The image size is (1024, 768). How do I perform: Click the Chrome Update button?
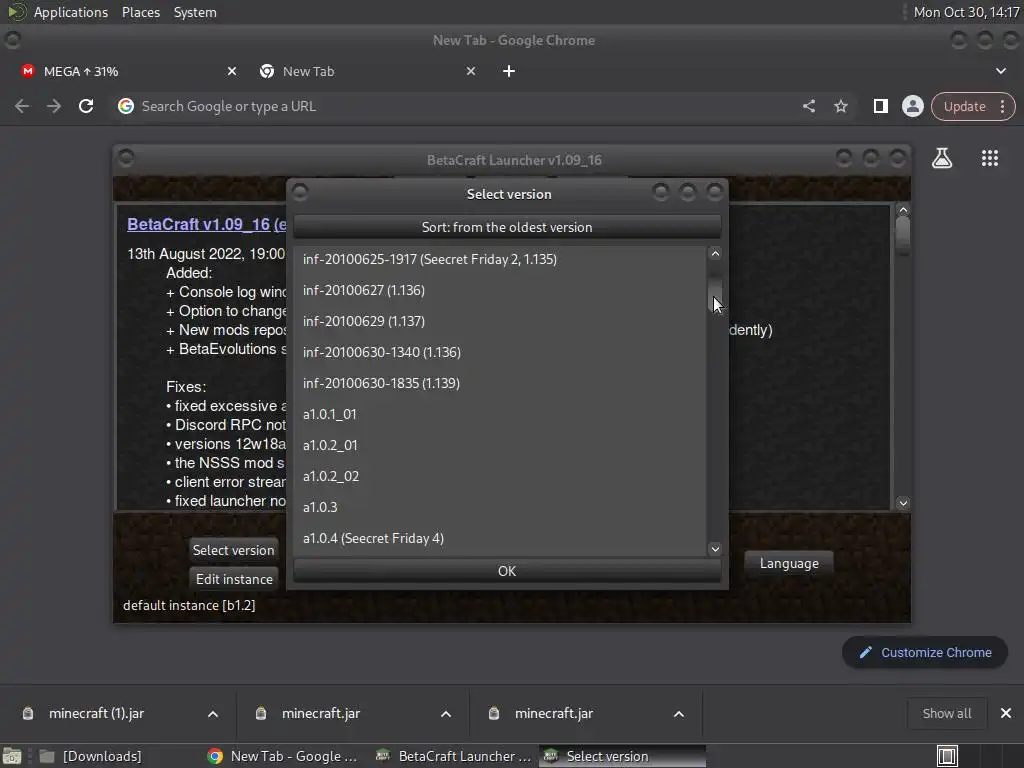tap(964, 106)
